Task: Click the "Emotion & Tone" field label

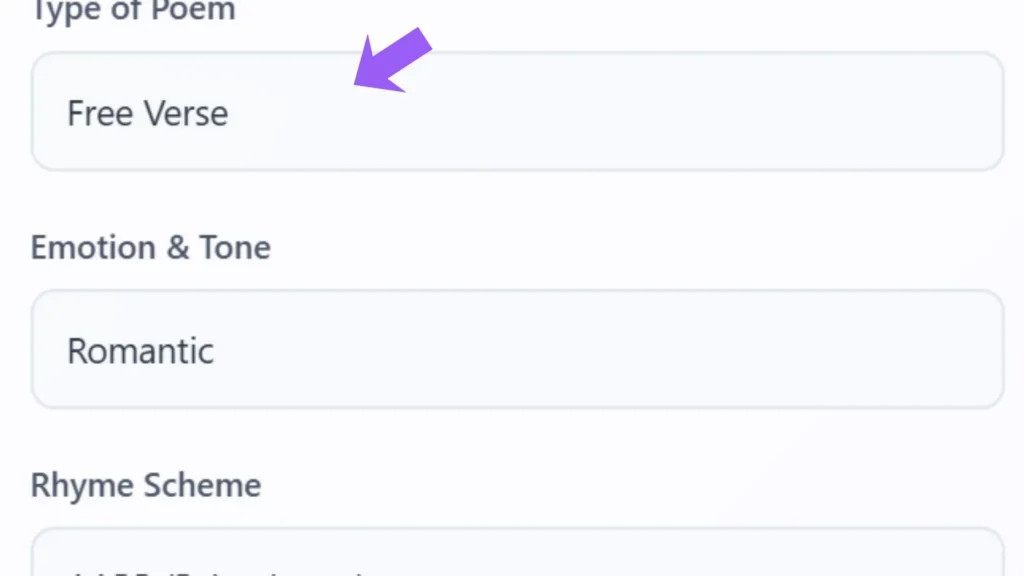Action: click(150, 247)
